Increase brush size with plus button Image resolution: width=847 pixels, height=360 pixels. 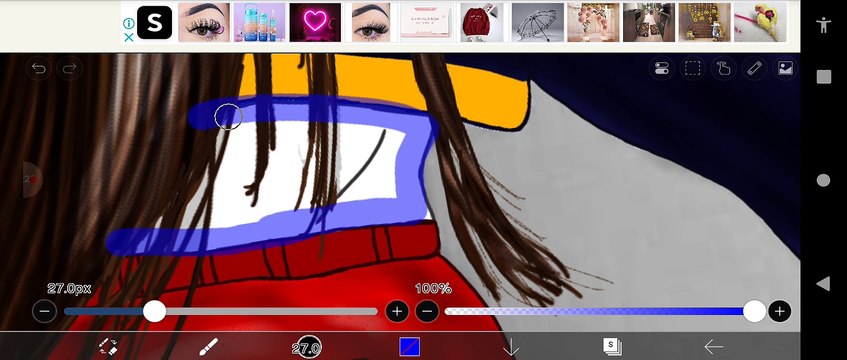397,311
